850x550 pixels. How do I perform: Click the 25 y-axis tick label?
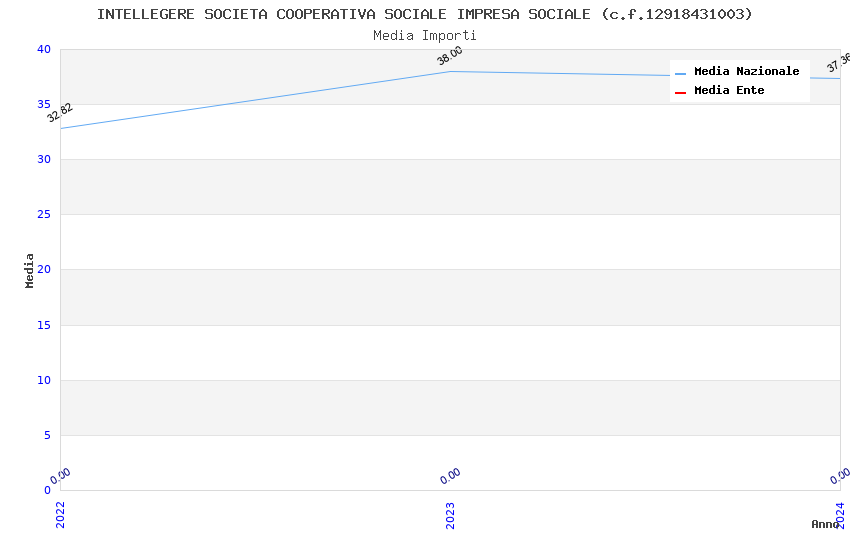44,215
